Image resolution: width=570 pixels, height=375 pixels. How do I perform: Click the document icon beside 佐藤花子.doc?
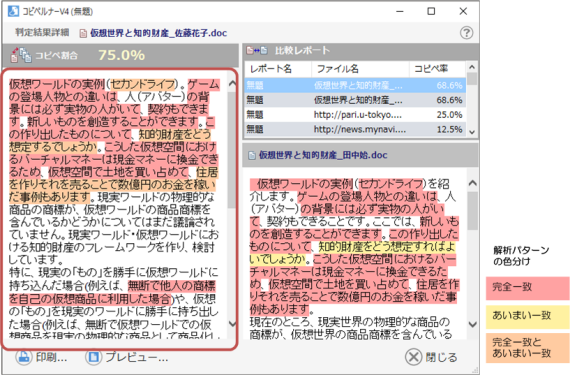[x=83, y=33]
